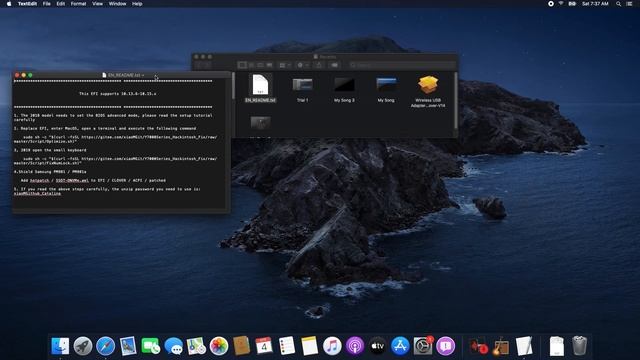640x360 pixels.
Task: Select Trial 1 file in Finder
Action: (302, 88)
